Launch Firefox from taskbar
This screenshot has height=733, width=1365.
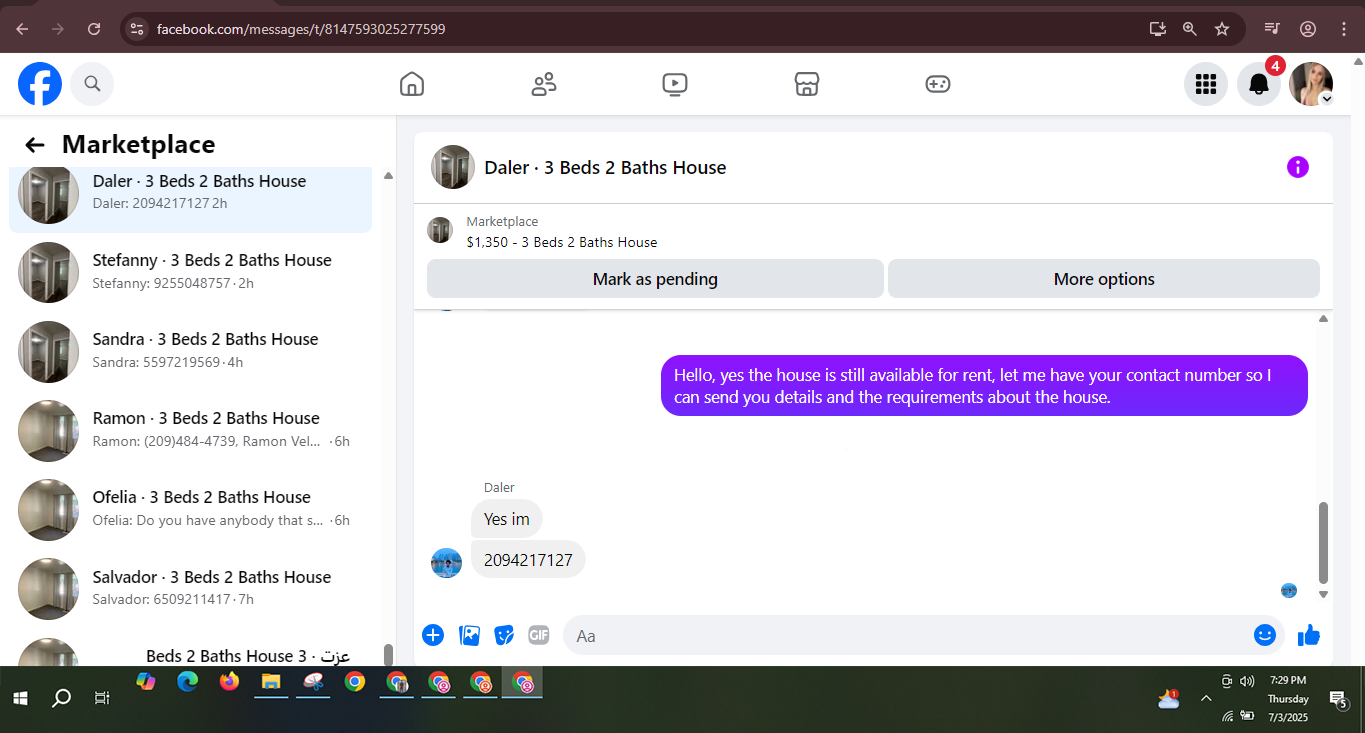tap(229, 682)
